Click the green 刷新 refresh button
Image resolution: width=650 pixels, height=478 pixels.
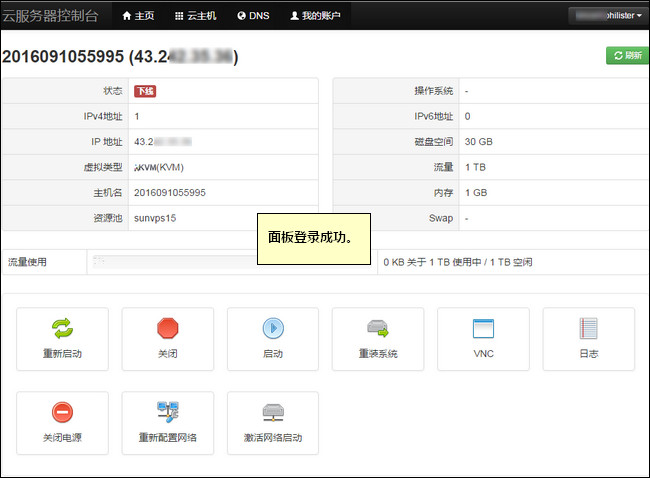coord(626,56)
